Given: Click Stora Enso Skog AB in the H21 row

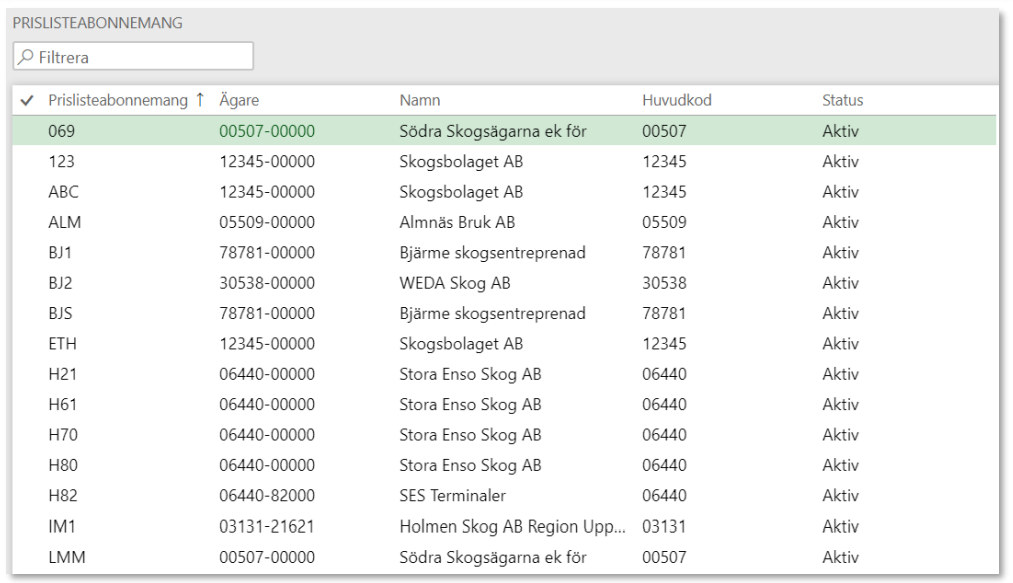Looking at the screenshot, I should click(x=470, y=374).
